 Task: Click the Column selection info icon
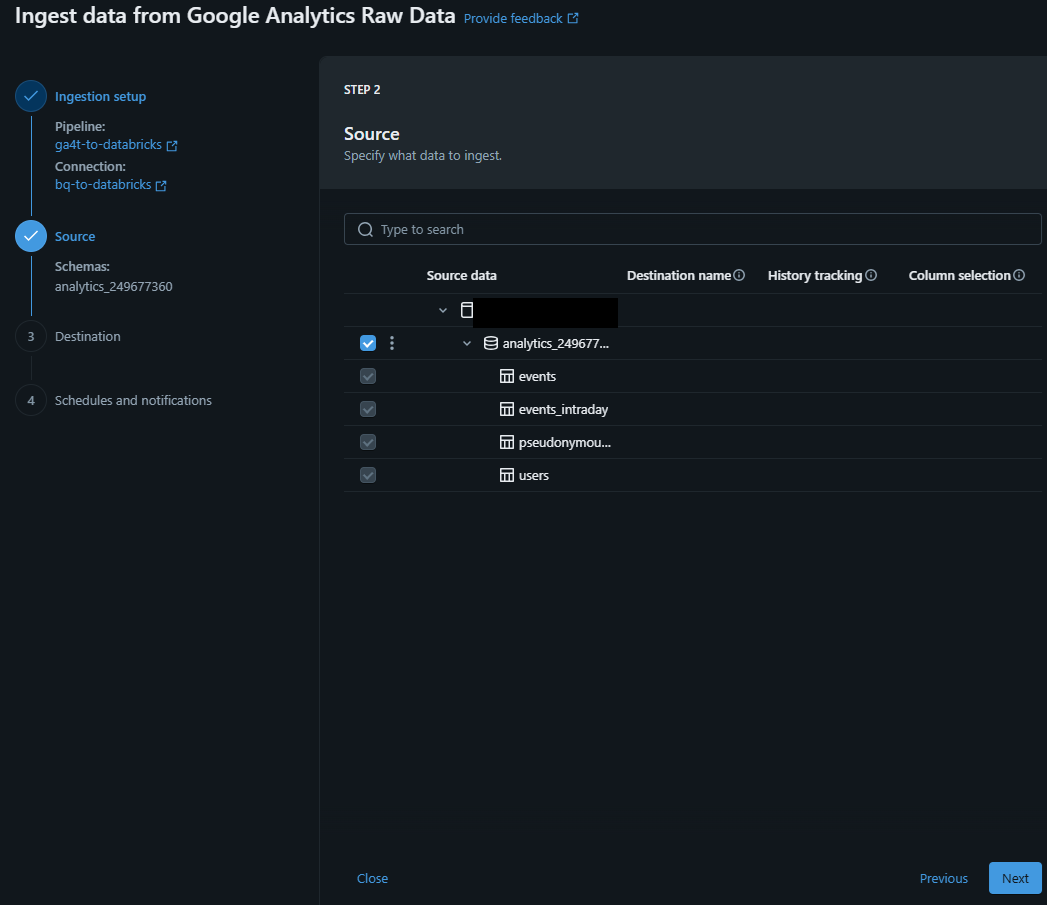(1019, 275)
